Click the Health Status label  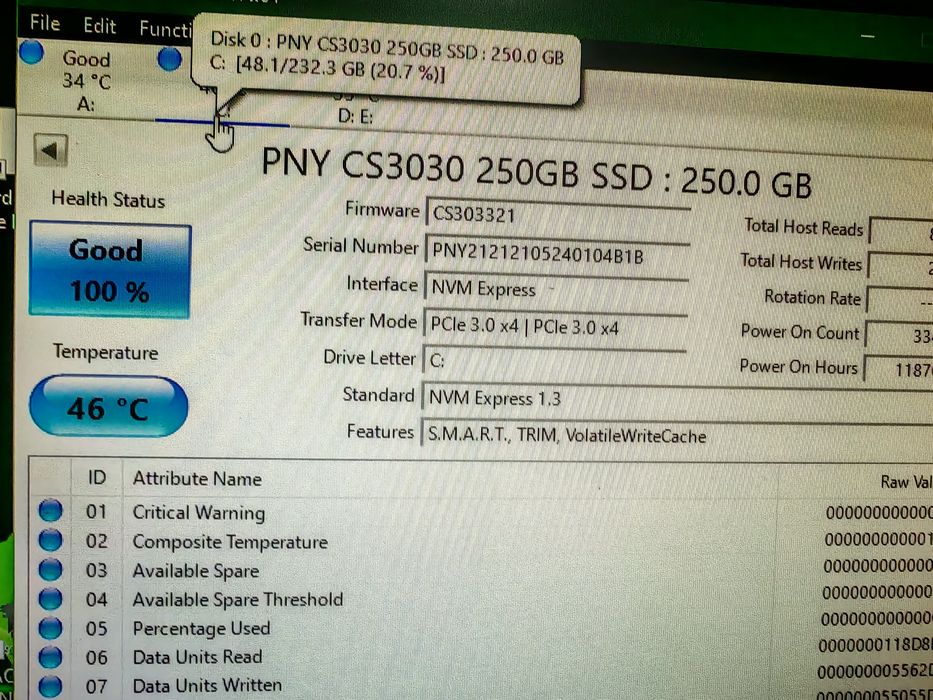pos(108,199)
